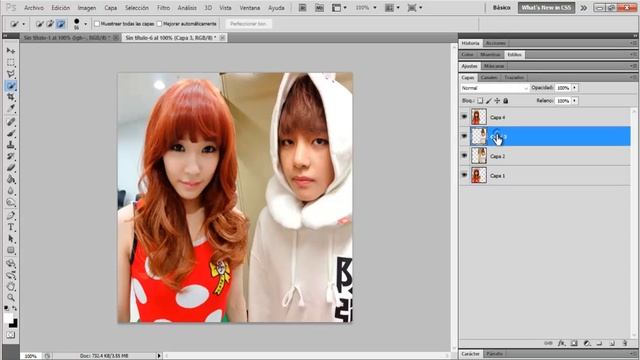Select the Pen tool
Viewport: 640px width, 360px height.
click(11, 216)
